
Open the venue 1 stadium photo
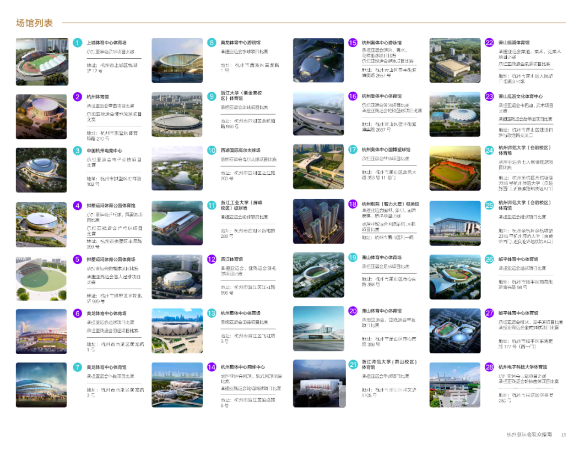click(x=42, y=62)
